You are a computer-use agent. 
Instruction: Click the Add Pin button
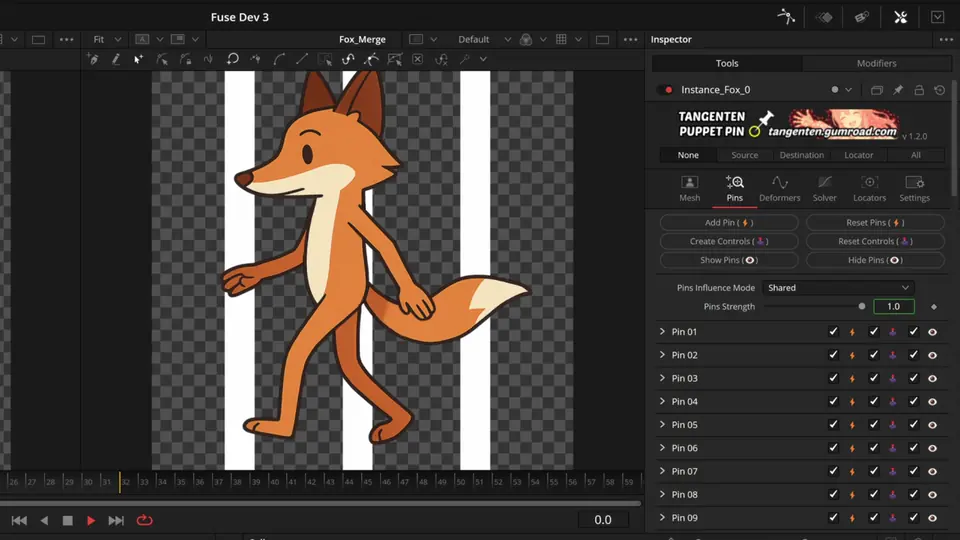click(x=728, y=223)
